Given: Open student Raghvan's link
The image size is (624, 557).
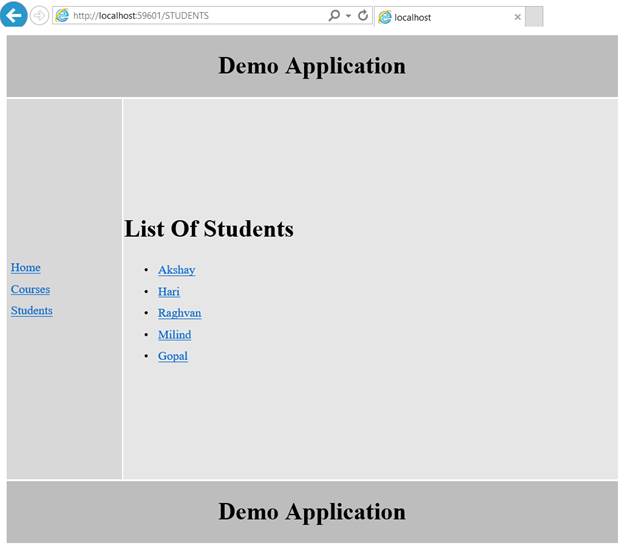Looking at the screenshot, I should pyautogui.click(x=179, y=313).
